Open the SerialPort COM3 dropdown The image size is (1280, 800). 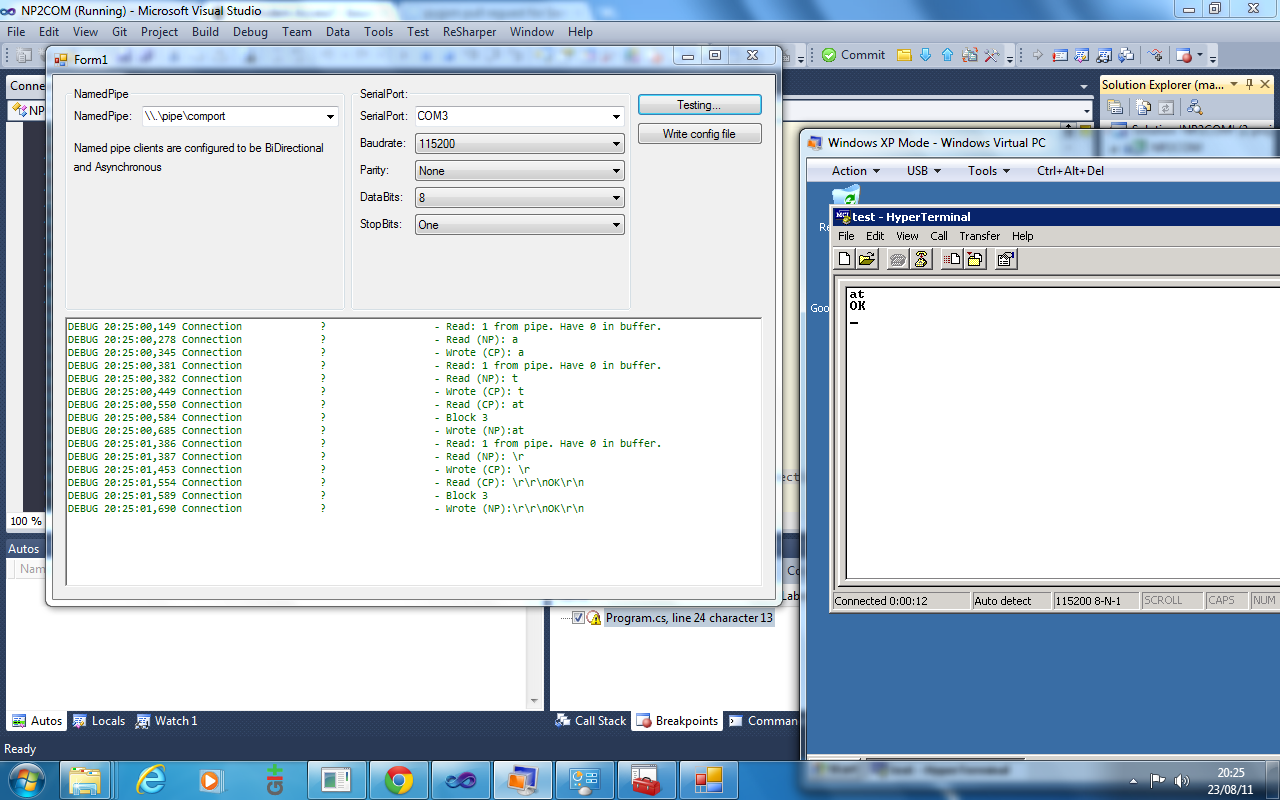point(617,116)
